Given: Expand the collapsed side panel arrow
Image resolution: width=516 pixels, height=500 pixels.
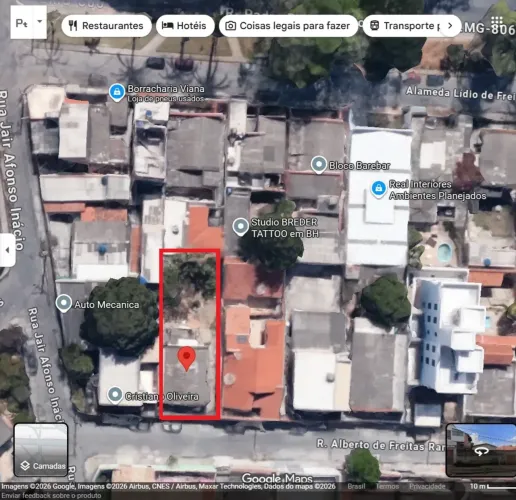Looking at the screenshot, I should (7, 250).
